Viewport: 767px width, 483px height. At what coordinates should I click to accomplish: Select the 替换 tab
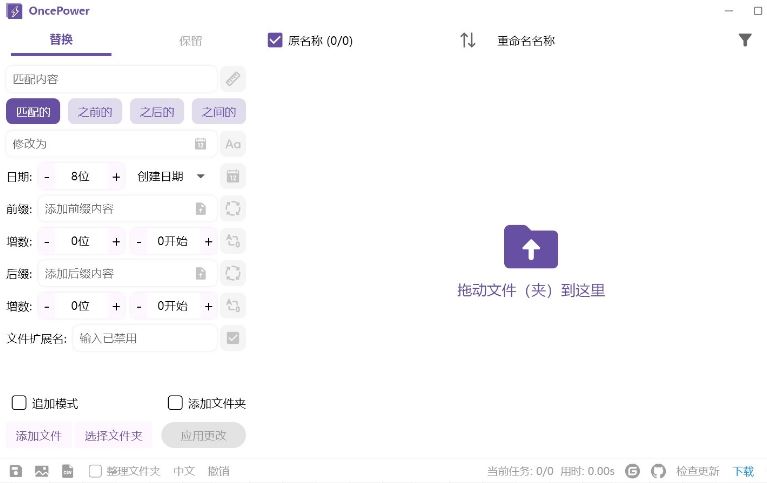61,40
